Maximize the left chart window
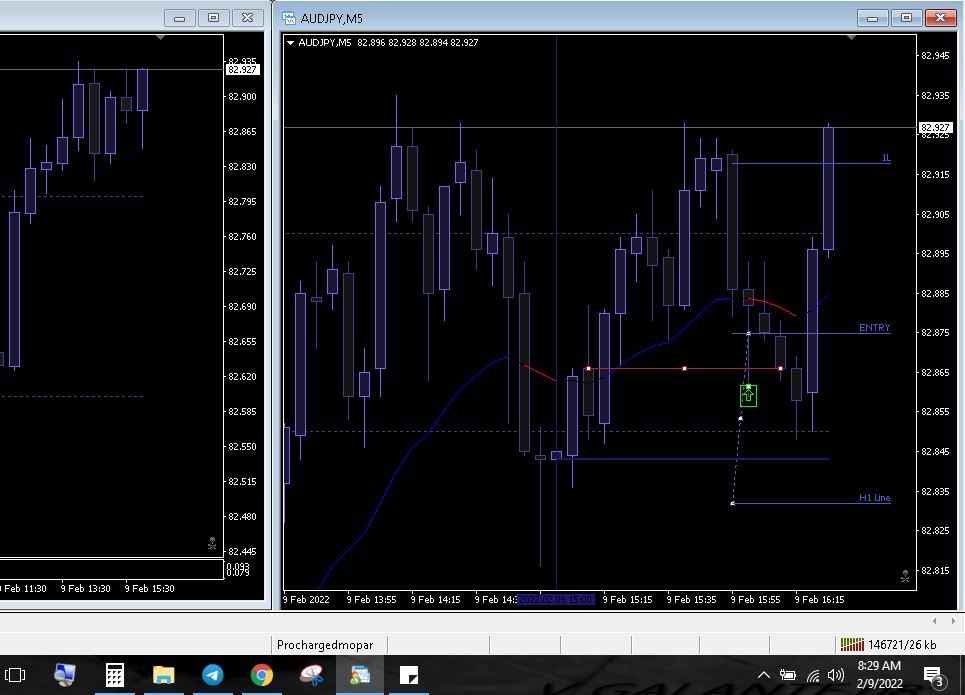965x695 pixels. tap(214, 18)
